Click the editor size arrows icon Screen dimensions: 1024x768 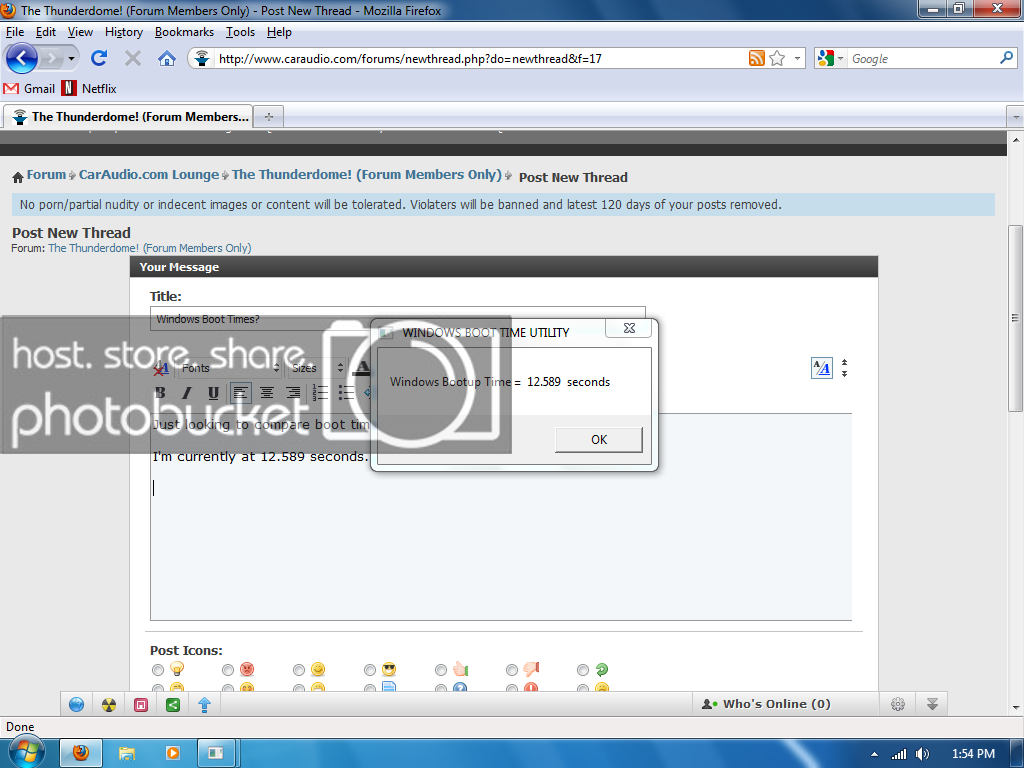pos(844,368)
